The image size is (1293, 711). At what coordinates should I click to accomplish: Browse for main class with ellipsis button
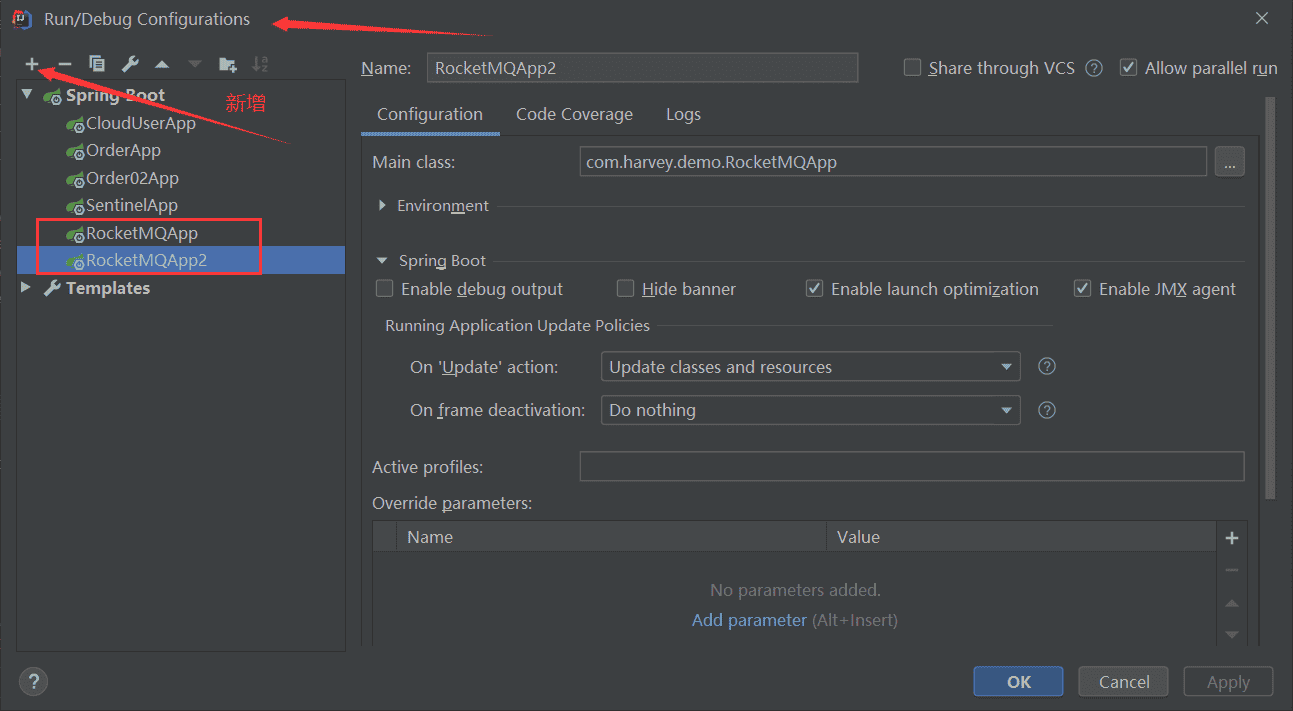[1230, 161]
